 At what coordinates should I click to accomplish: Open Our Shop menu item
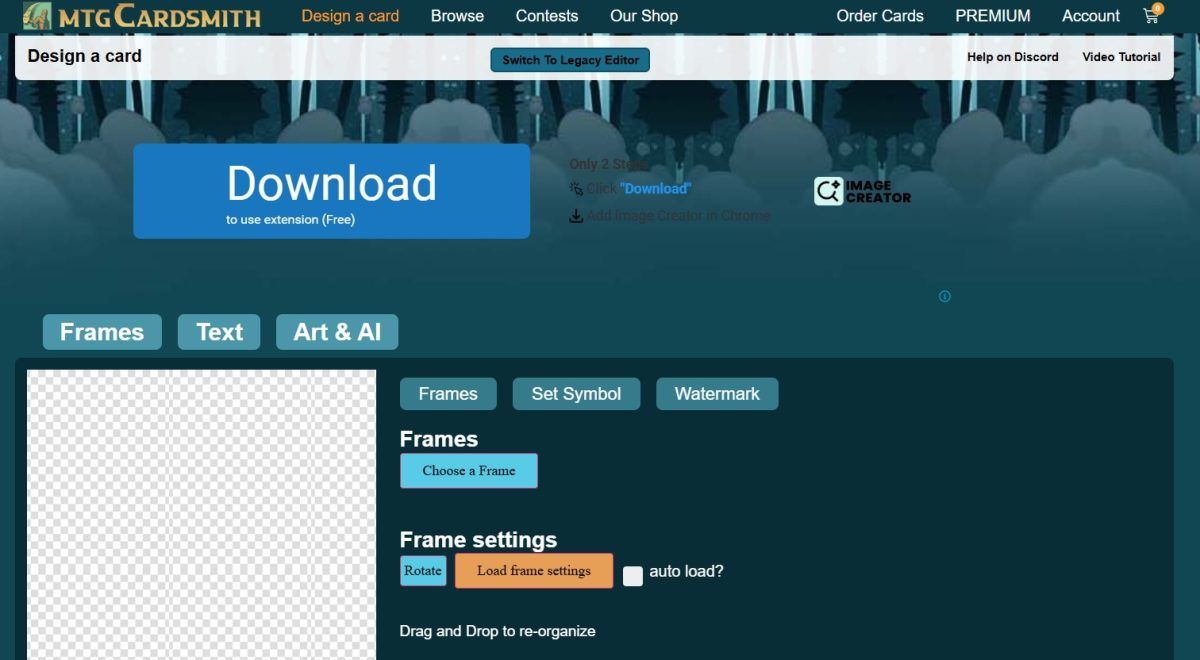pos(644,16)
